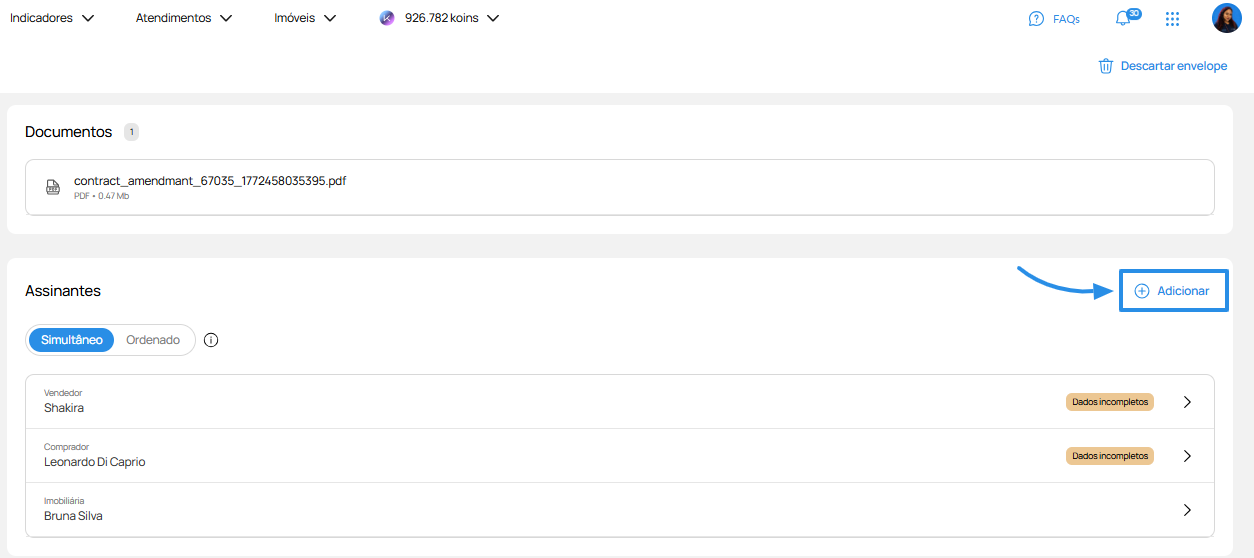
Task: Expand Leonardo Di Caprio signer row
Action: coord(620,456)
